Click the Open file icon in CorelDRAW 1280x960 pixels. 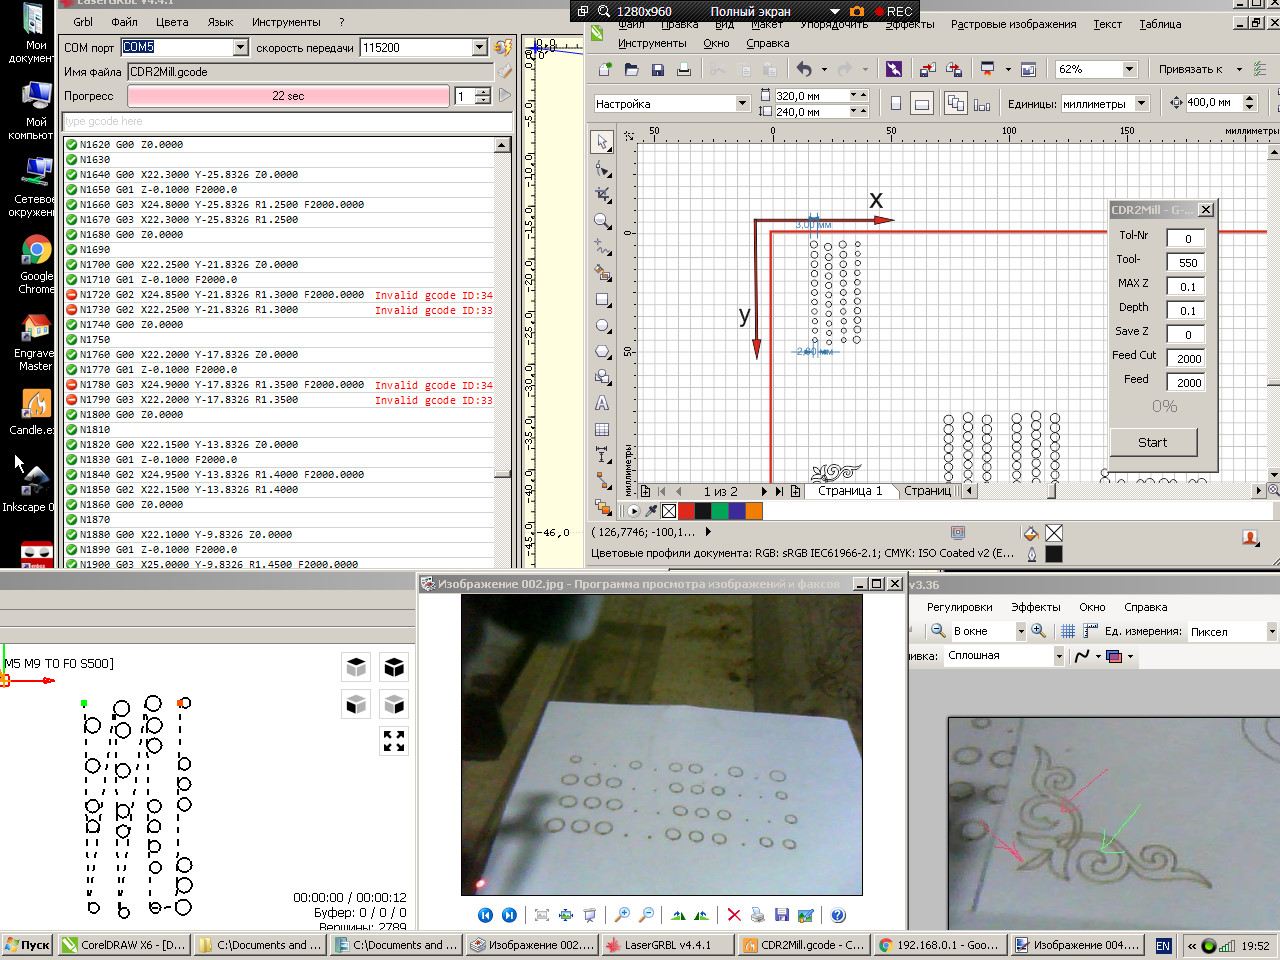[631, 69]
